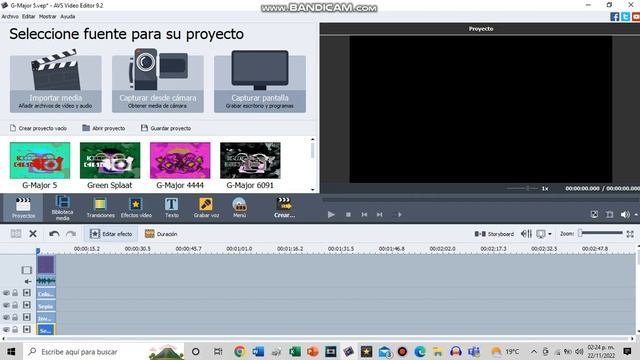The height and width of the screenshot is (360, 640).
Task: Toggle the preview volume speaker icon
Action: coord(625,214)
